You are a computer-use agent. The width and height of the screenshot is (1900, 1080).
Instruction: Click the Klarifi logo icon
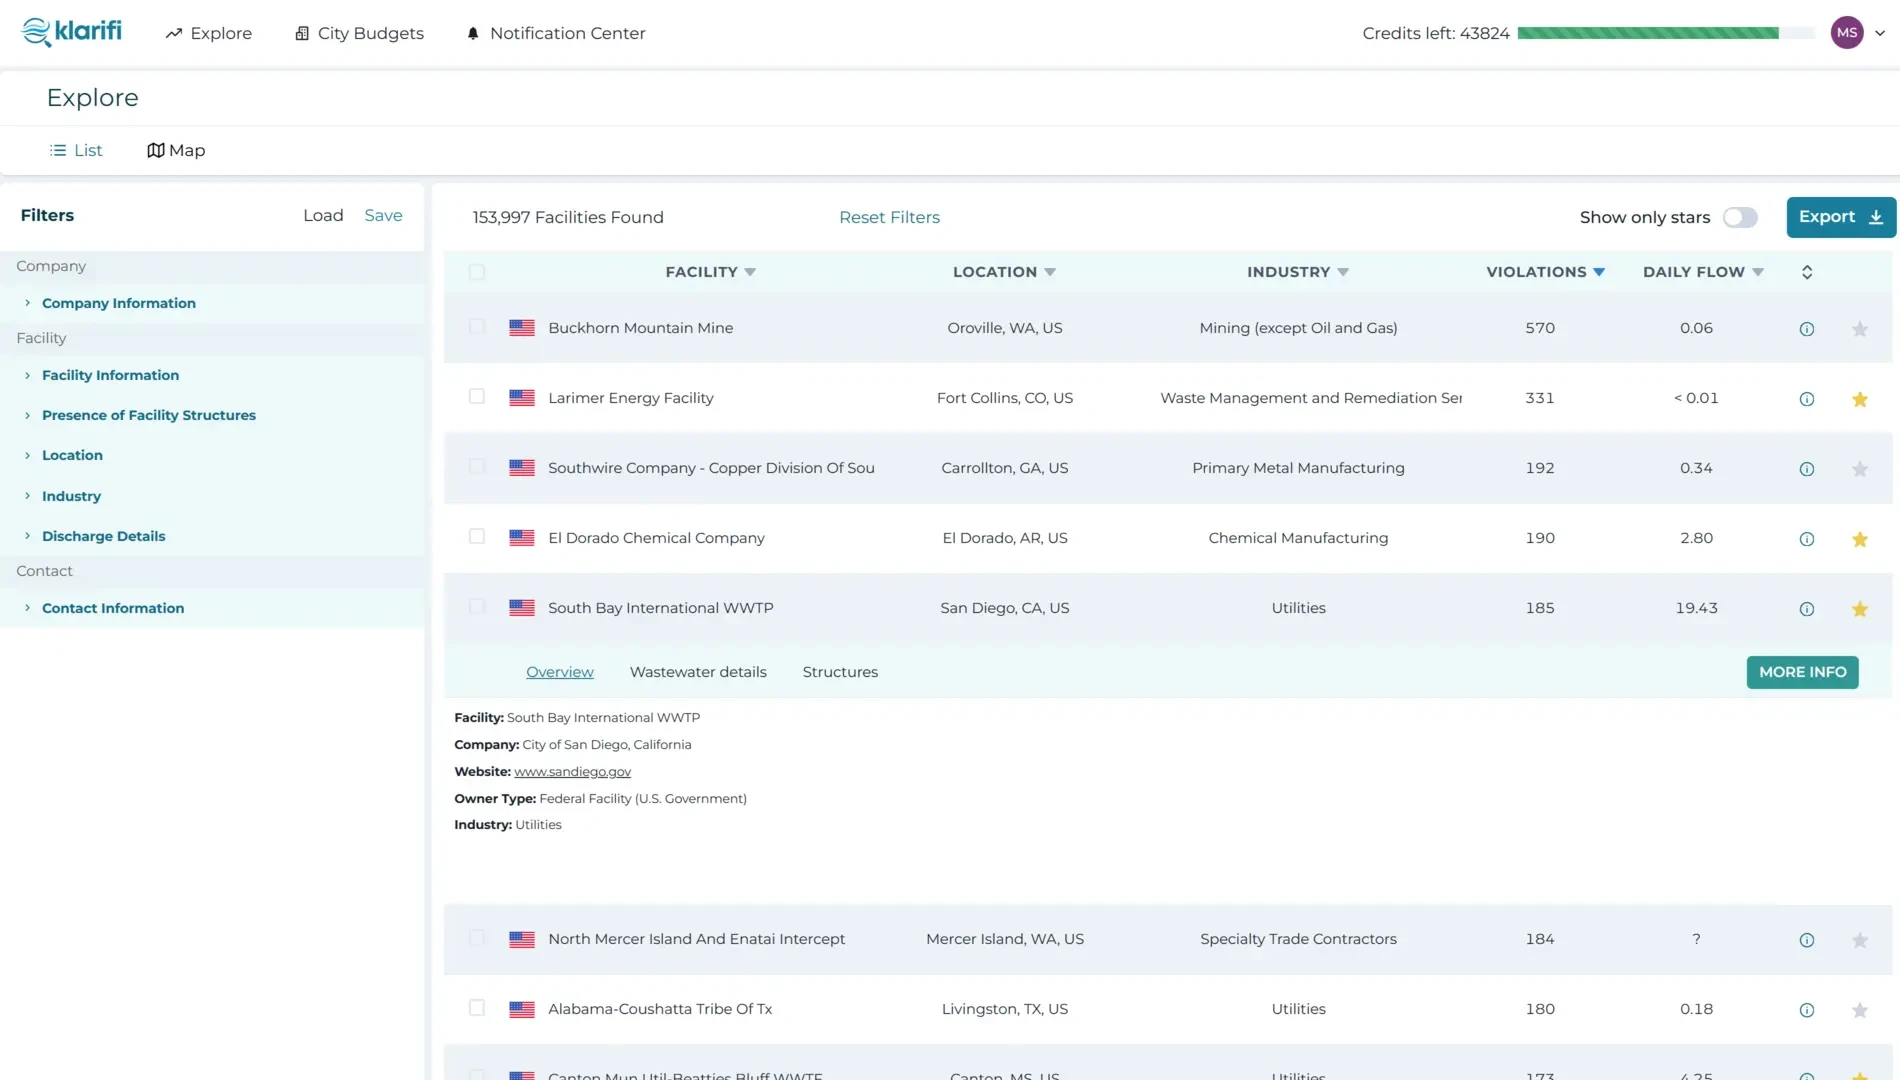click(x=36, y=32)
